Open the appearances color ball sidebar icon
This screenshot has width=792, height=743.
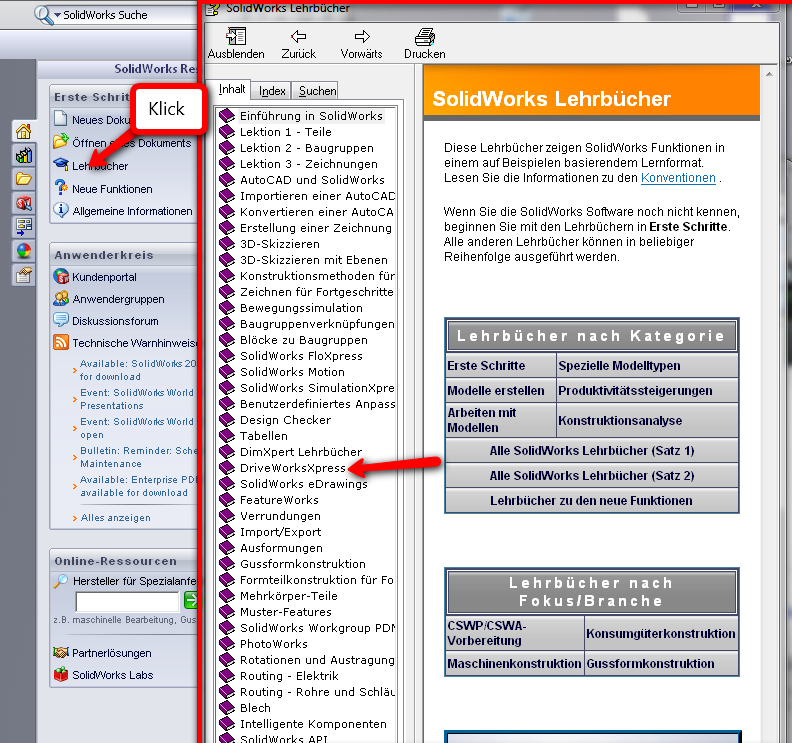click(23, 251)
